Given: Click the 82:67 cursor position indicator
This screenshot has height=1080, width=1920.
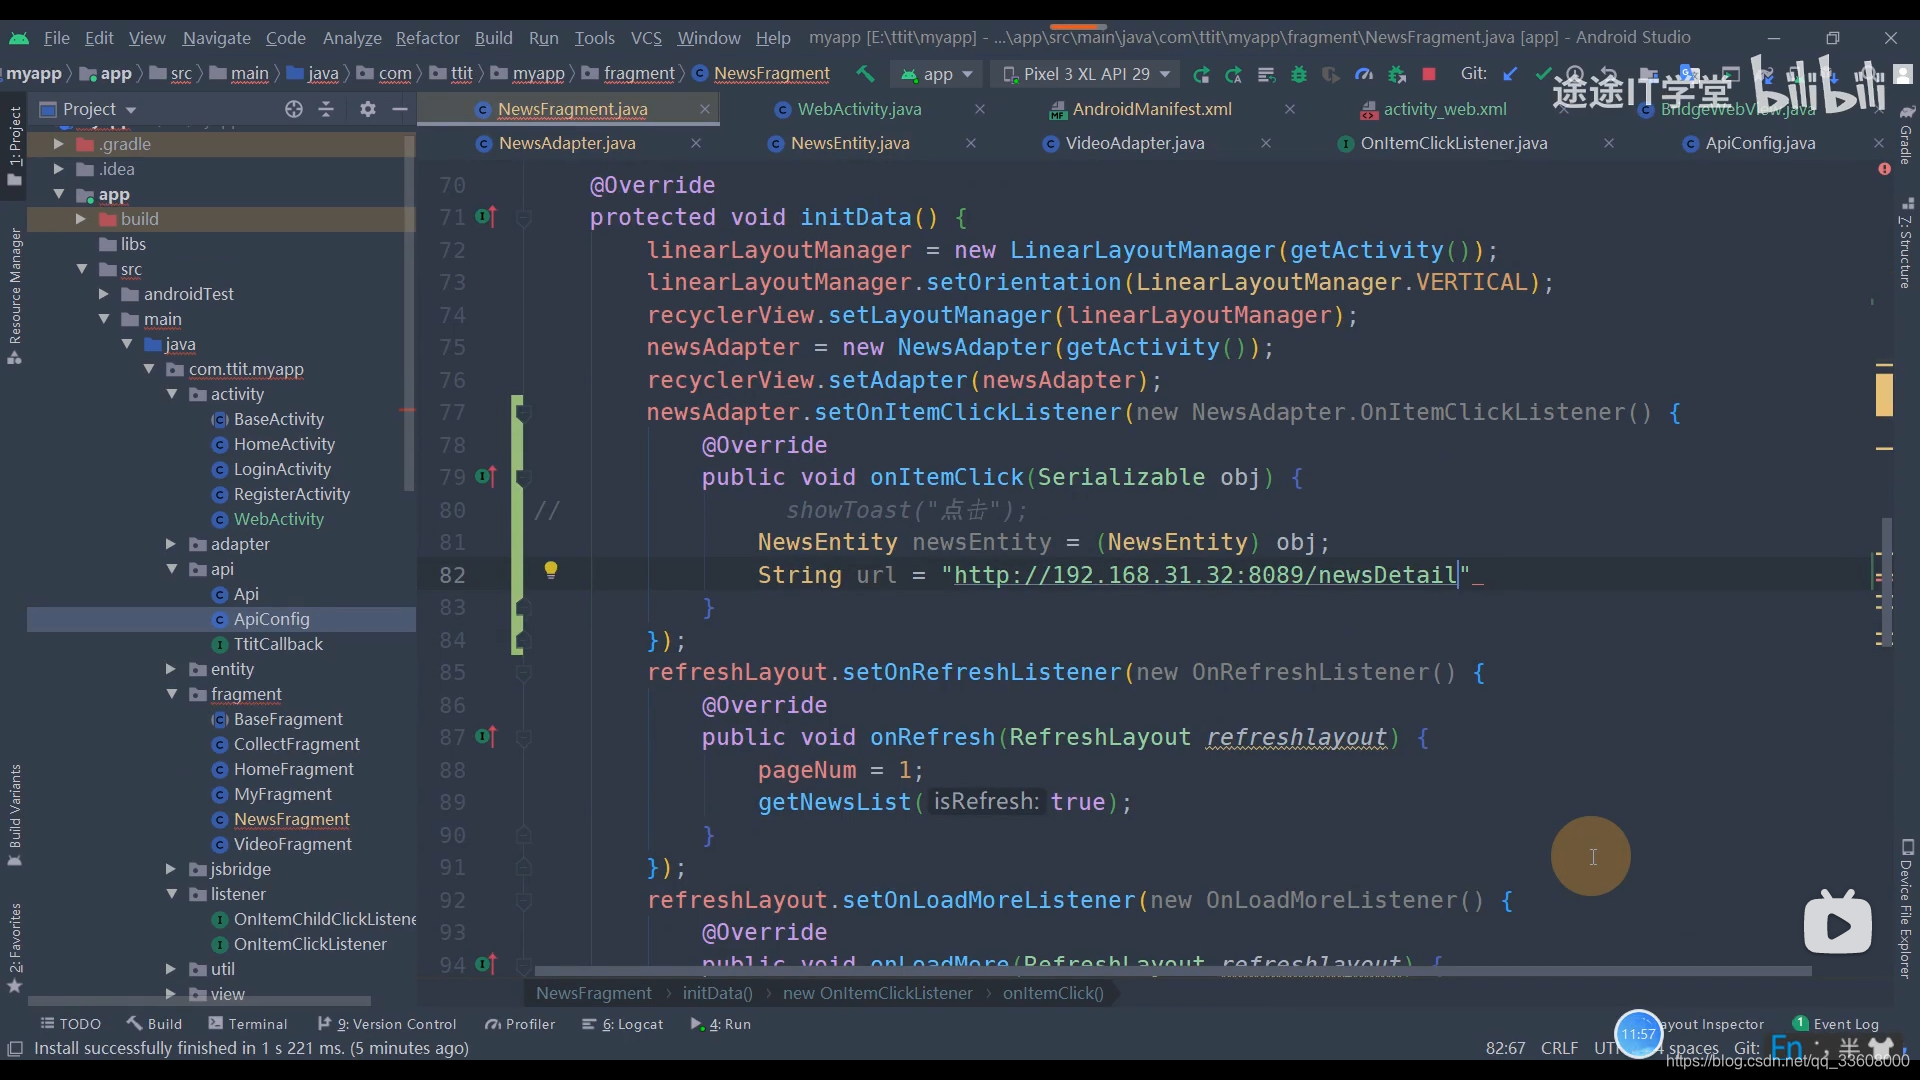Looking at the screenshot, I should [x=1505, y=1048].
